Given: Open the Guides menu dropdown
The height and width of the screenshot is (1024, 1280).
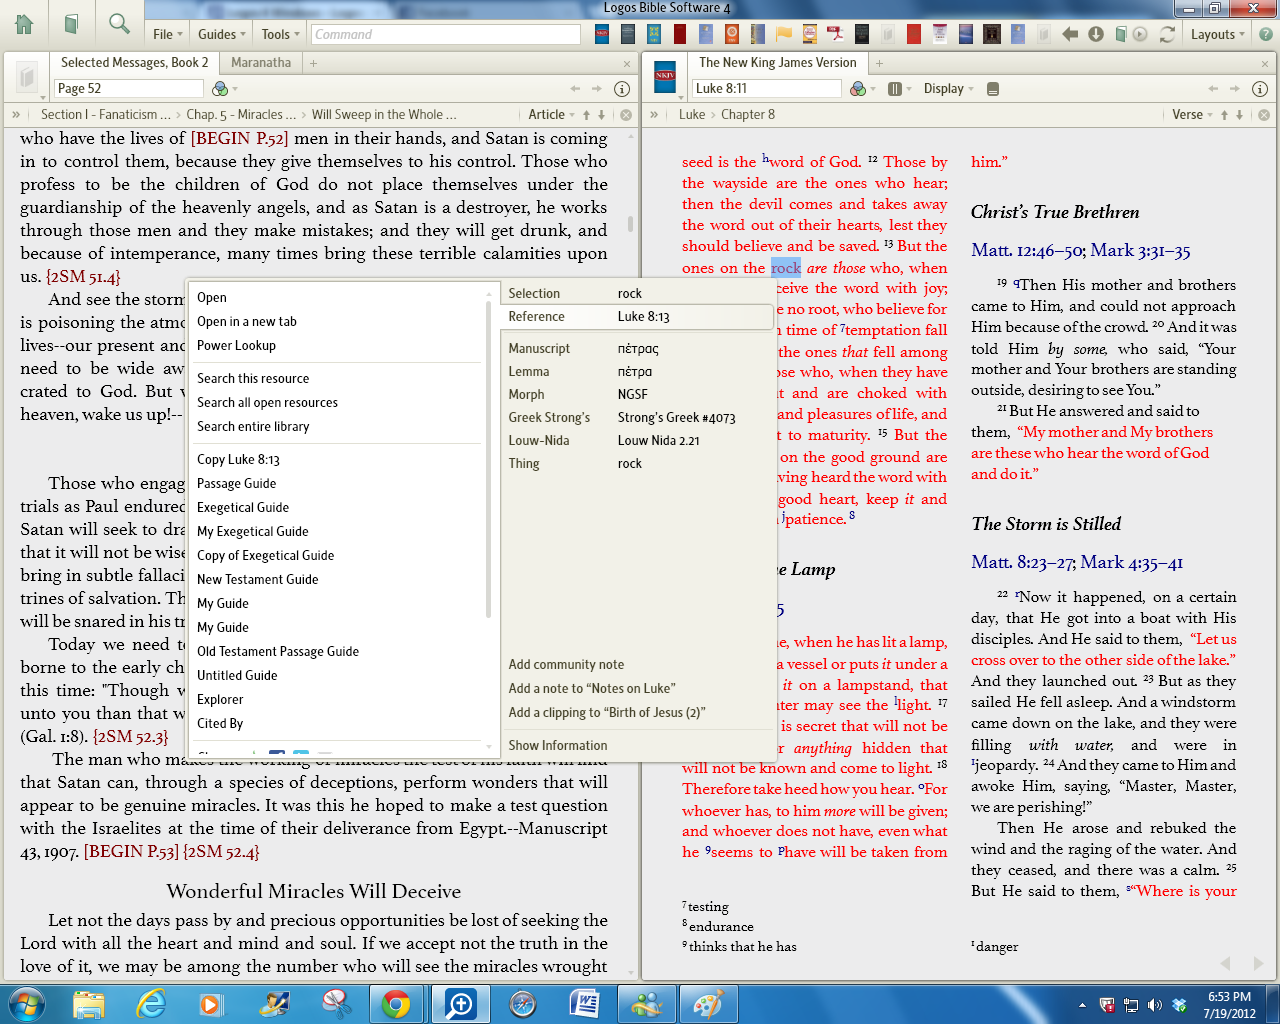Looking at the screenshot, I should (222, 34).
